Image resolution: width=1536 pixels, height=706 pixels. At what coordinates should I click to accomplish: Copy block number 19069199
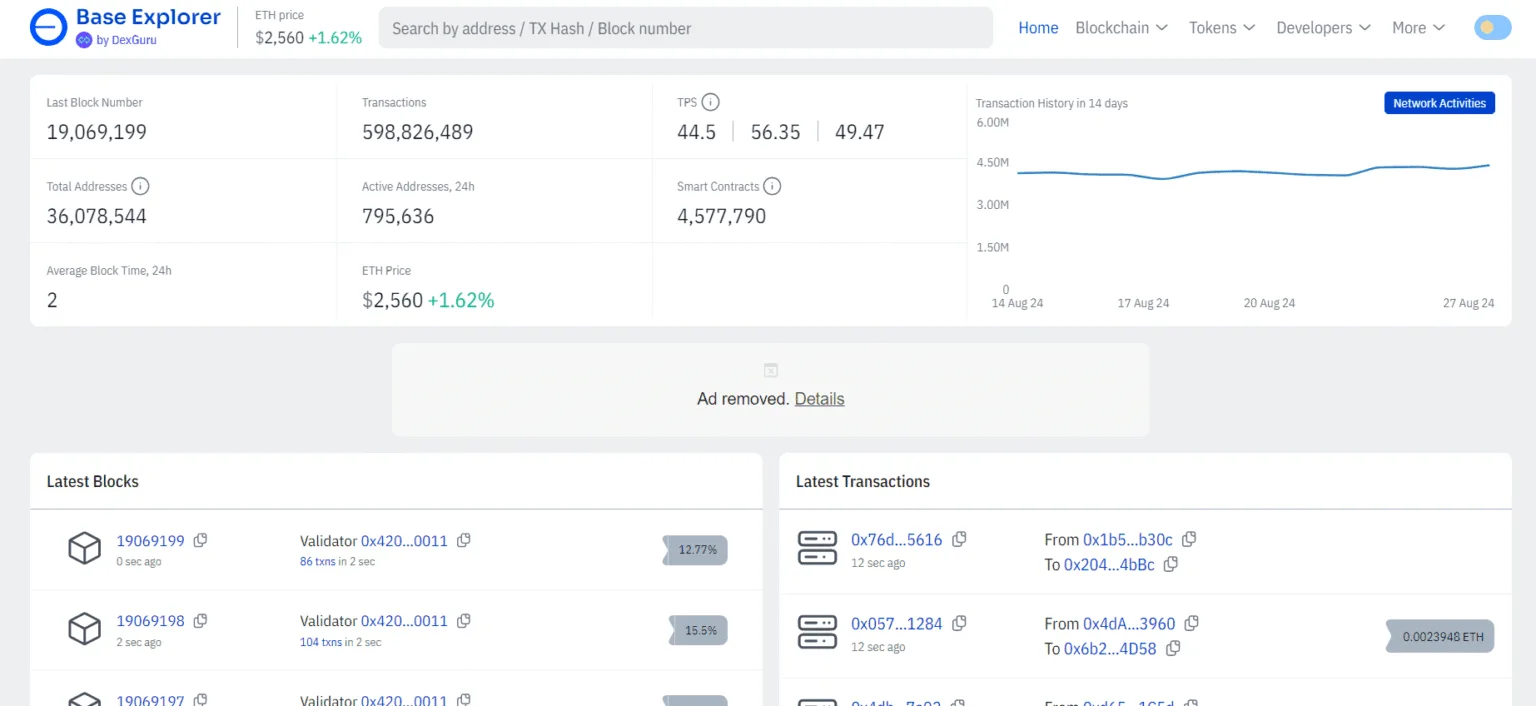[200, 540]
